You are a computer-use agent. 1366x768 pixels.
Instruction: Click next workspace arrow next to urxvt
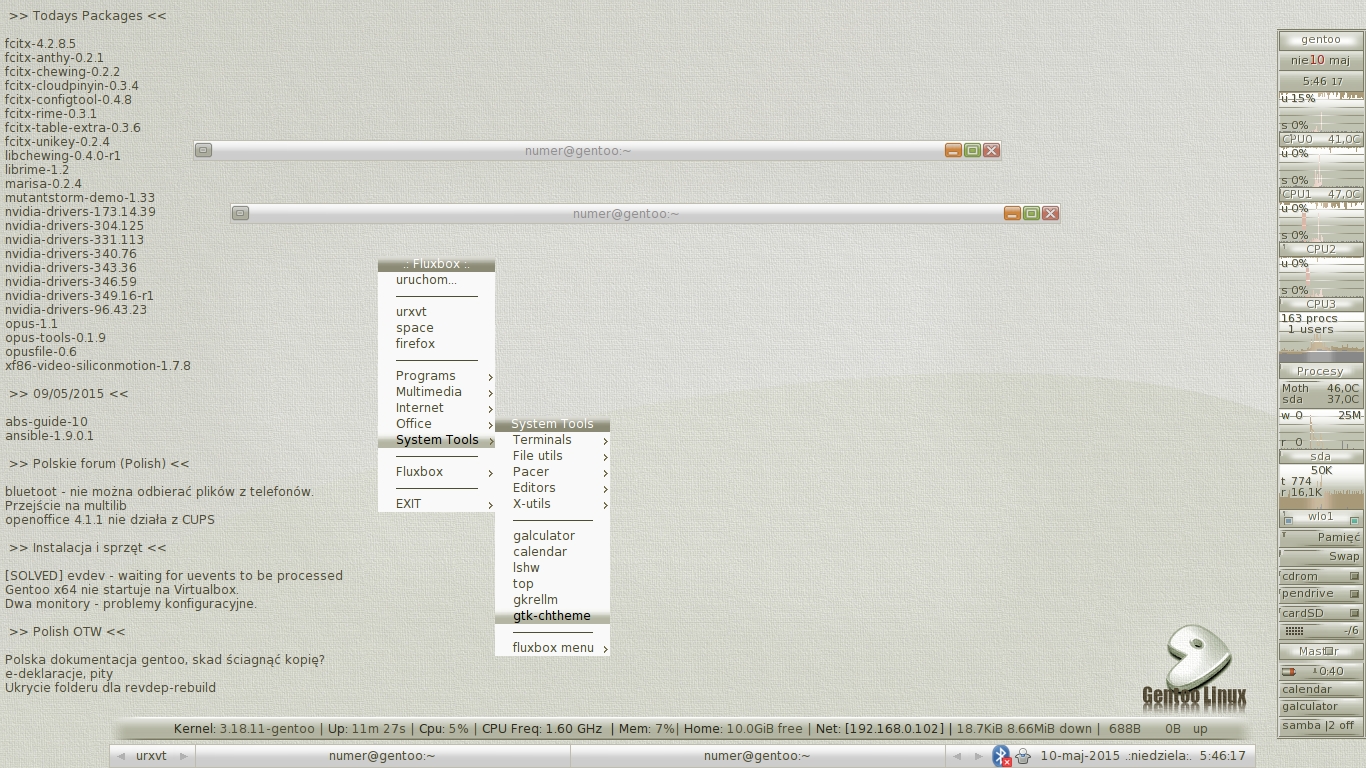click(183, 756)
